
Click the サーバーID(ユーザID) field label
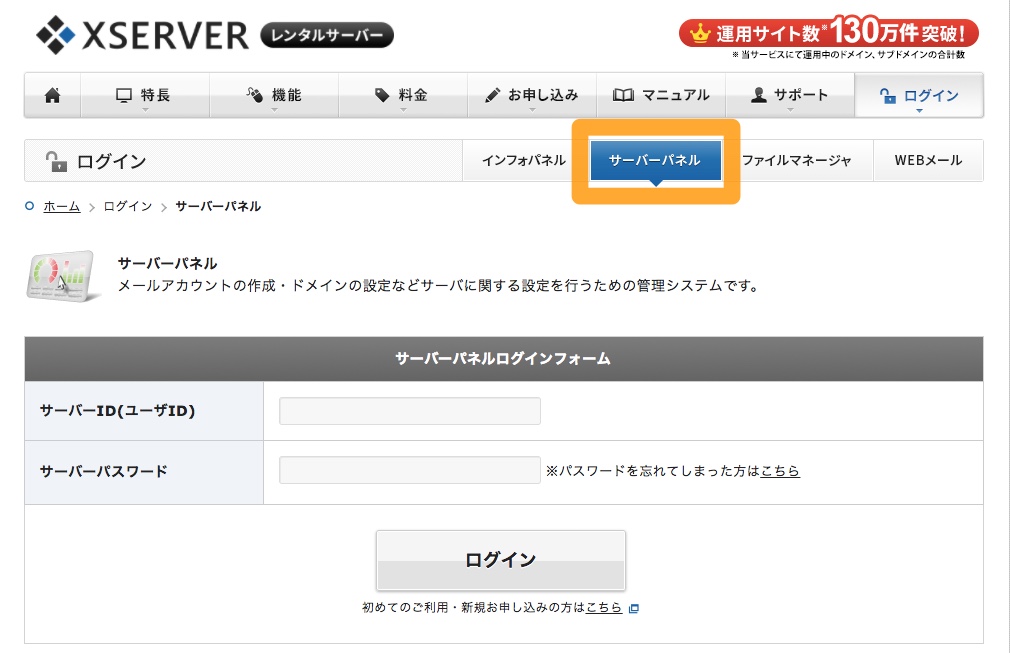(117, 411)
